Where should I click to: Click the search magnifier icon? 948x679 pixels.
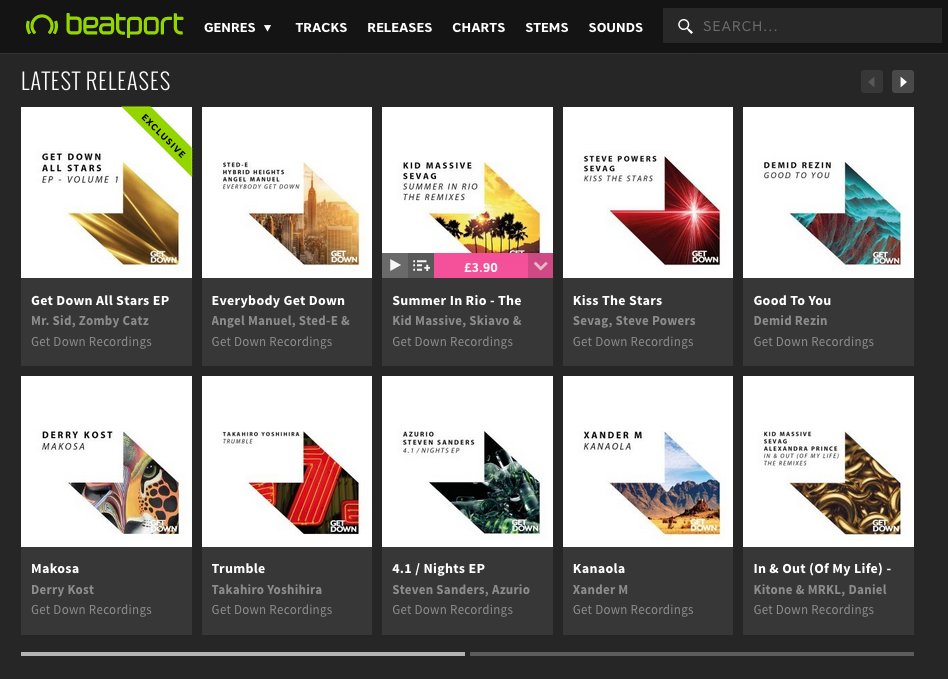[685, 26]
